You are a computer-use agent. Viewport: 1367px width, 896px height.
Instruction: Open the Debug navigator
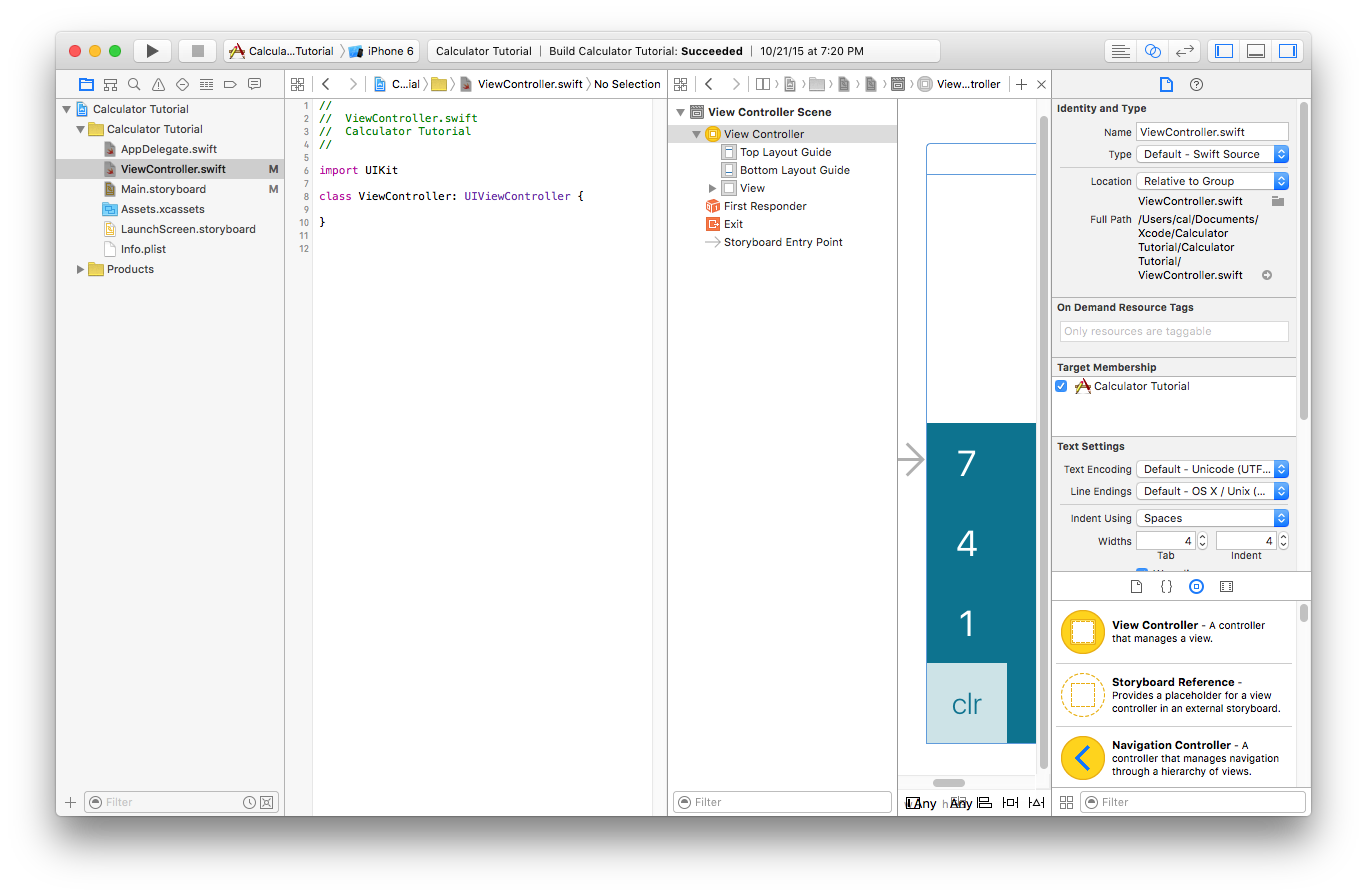pyautogui.click(x=206, y=84)
